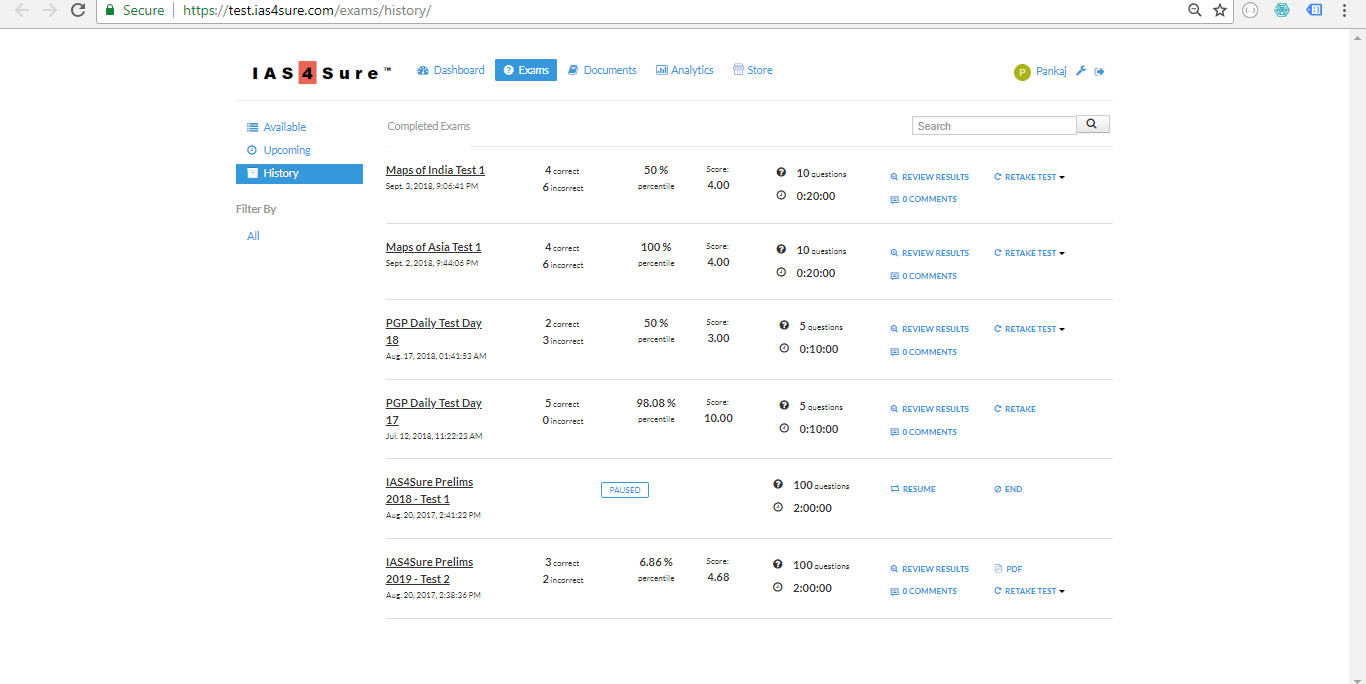Open Maps of India Test 1 link
Screen dimensions: 1366x684
435,170
